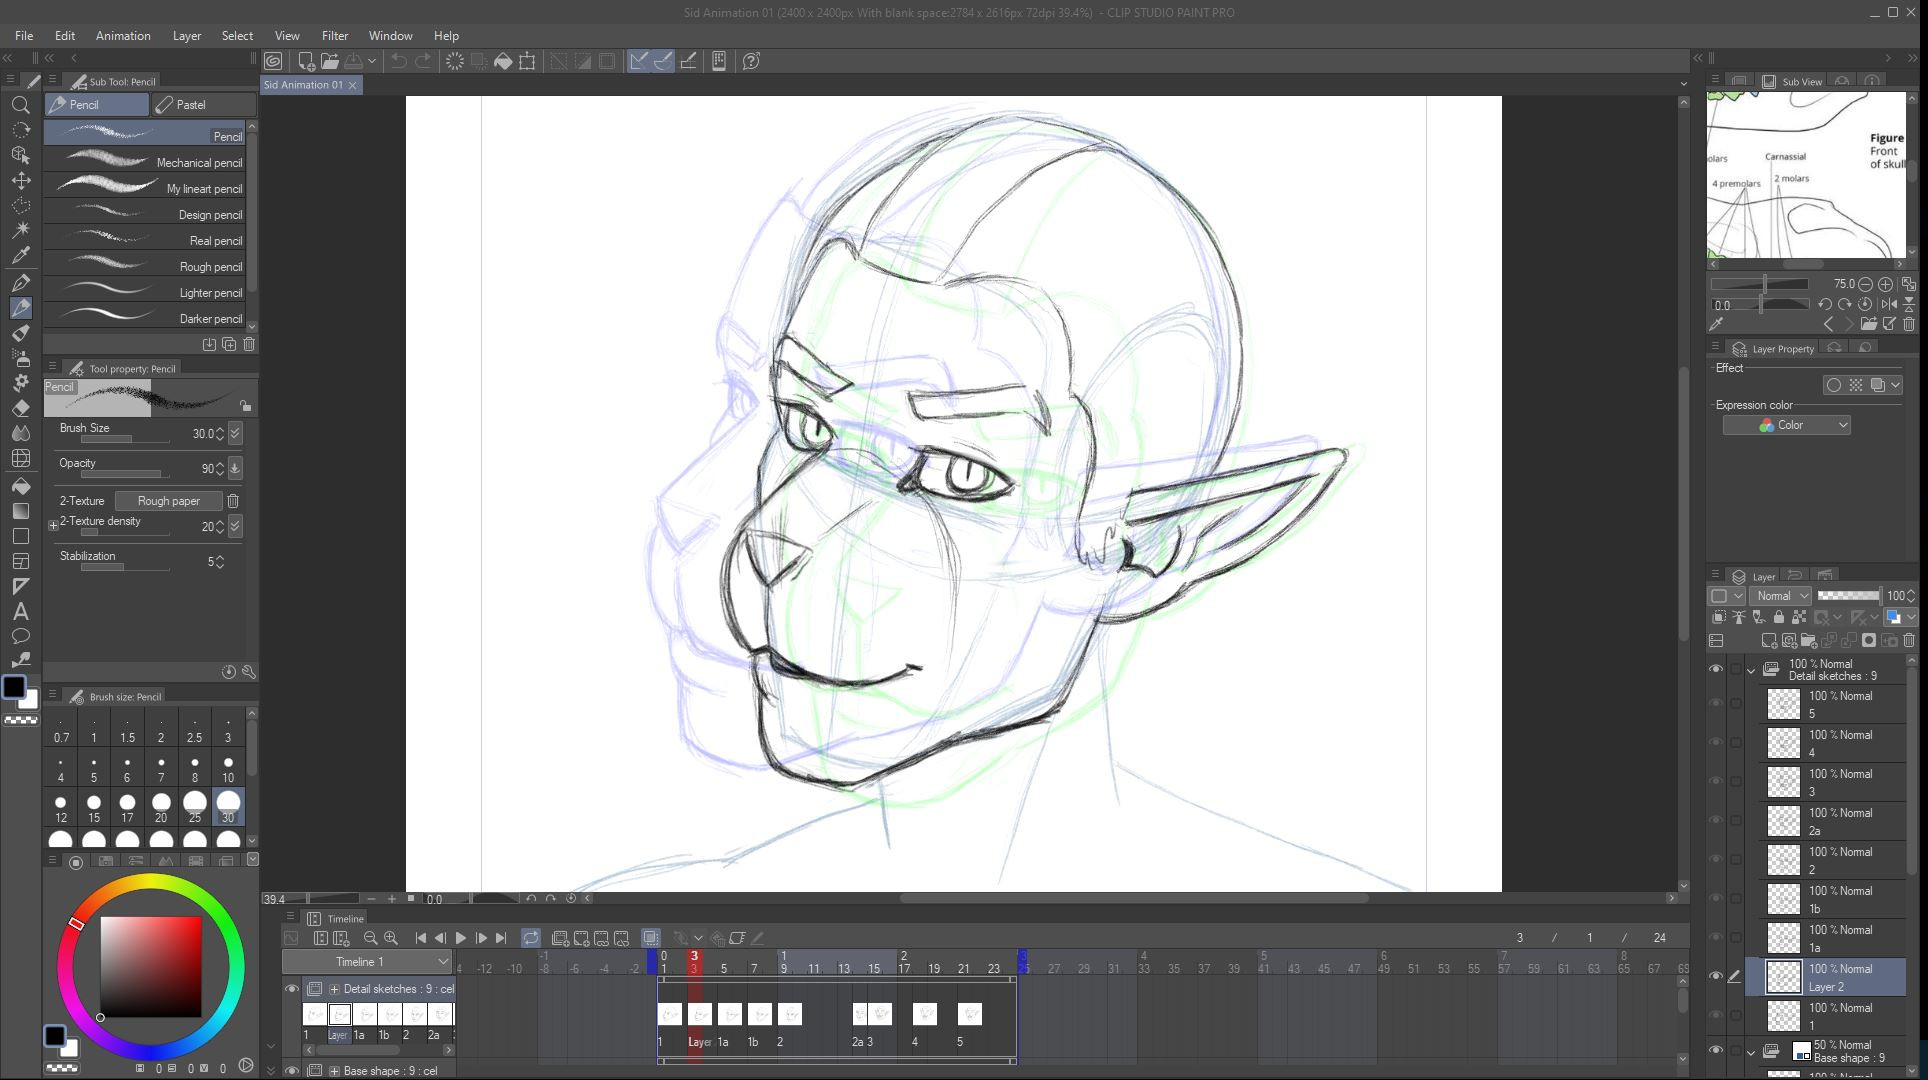This screenshot has width=1928, height=1080.
Task: Go to the last frame in Timeline
Action: tap(501, 938)
